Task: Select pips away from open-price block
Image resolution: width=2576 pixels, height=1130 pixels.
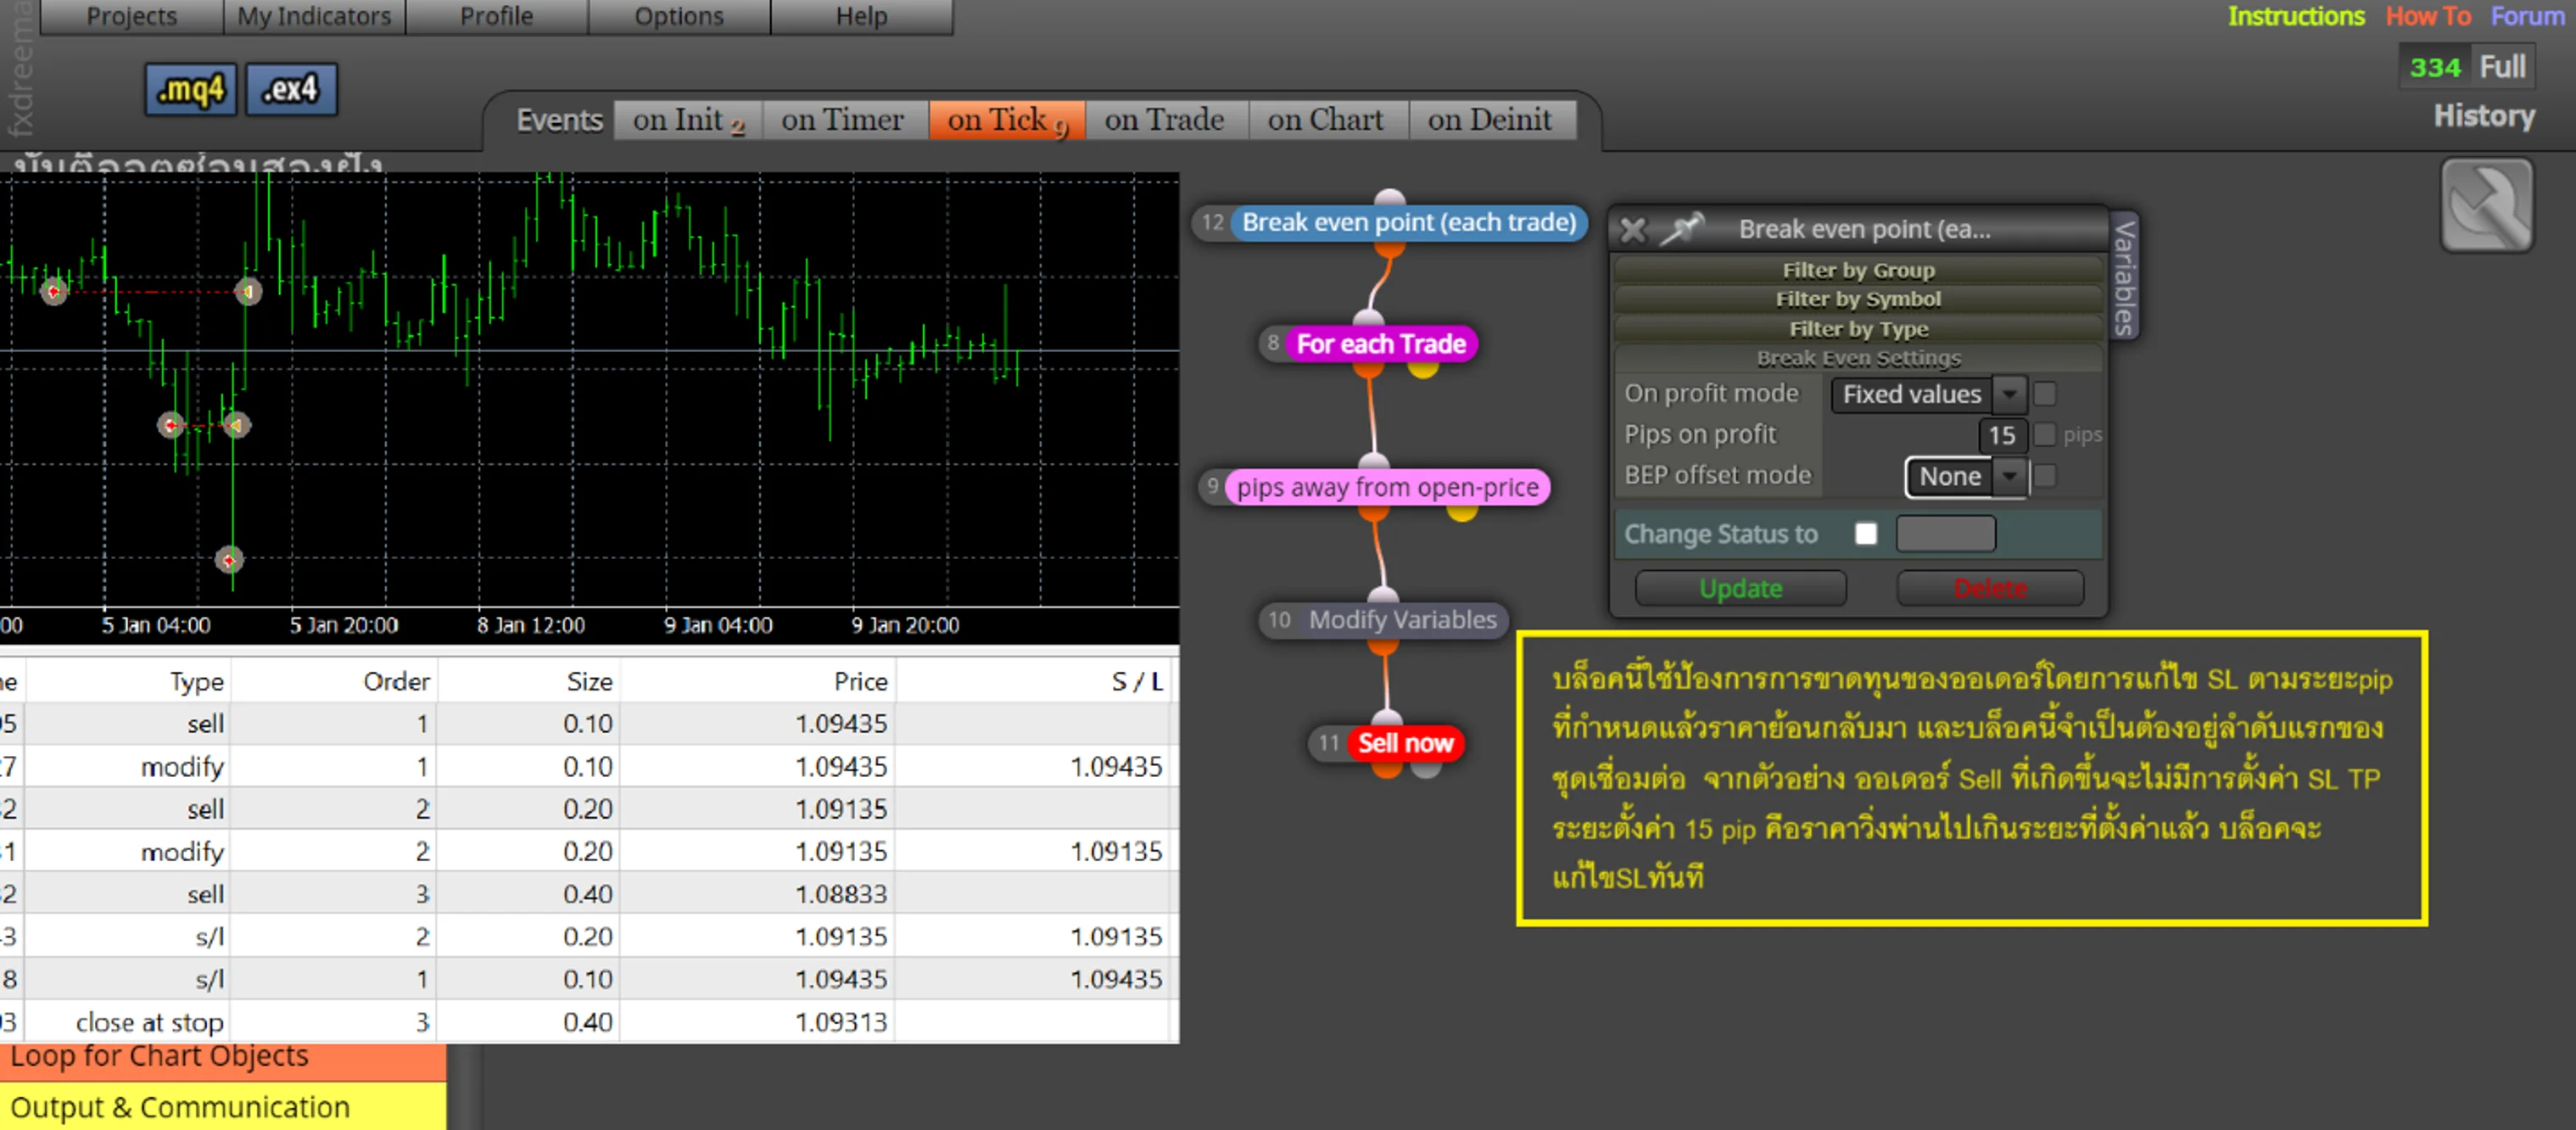Action: point(1387,487)
